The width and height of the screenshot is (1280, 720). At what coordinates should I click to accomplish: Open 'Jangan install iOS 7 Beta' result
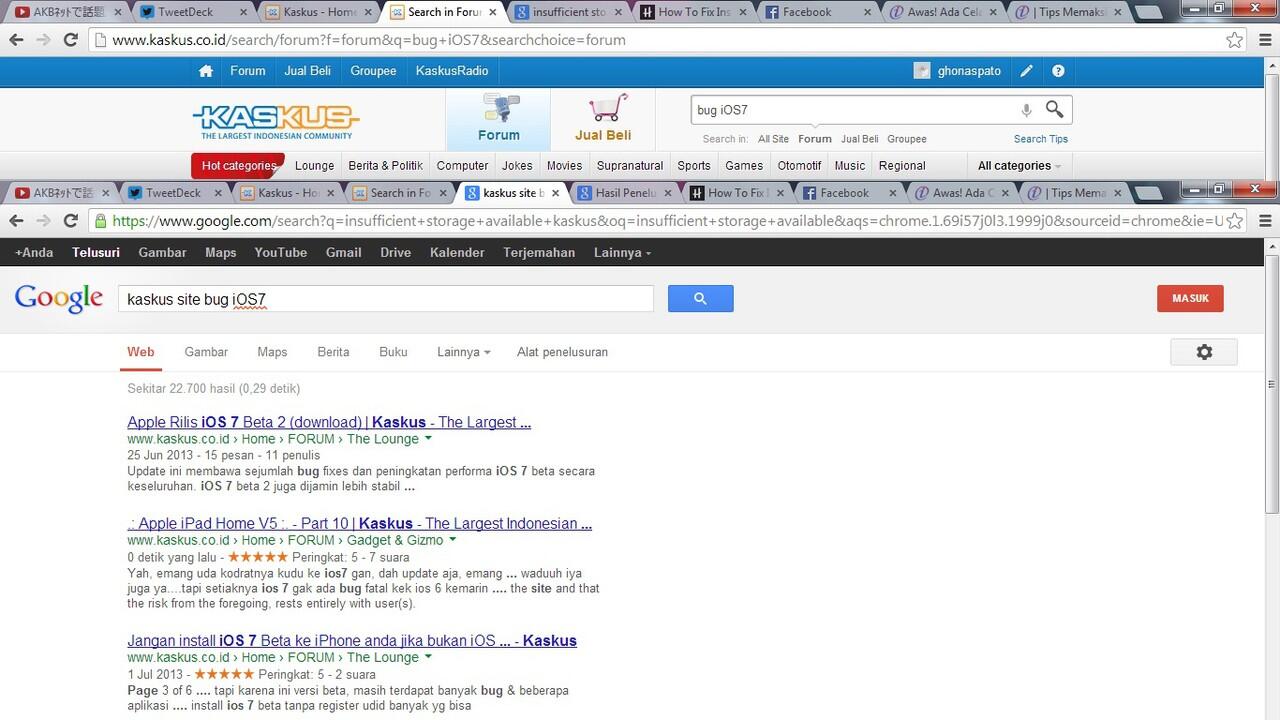(x=352, y=640)
